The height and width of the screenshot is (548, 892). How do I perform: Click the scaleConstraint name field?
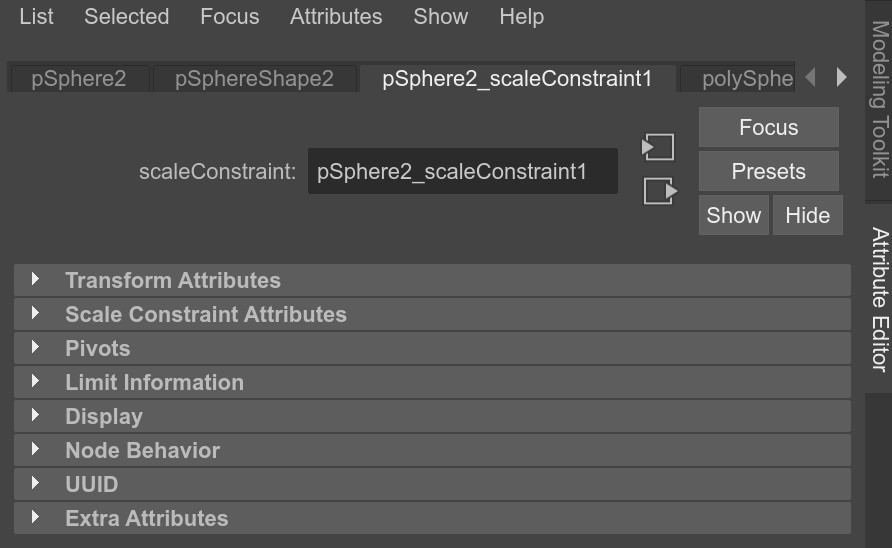462,171
